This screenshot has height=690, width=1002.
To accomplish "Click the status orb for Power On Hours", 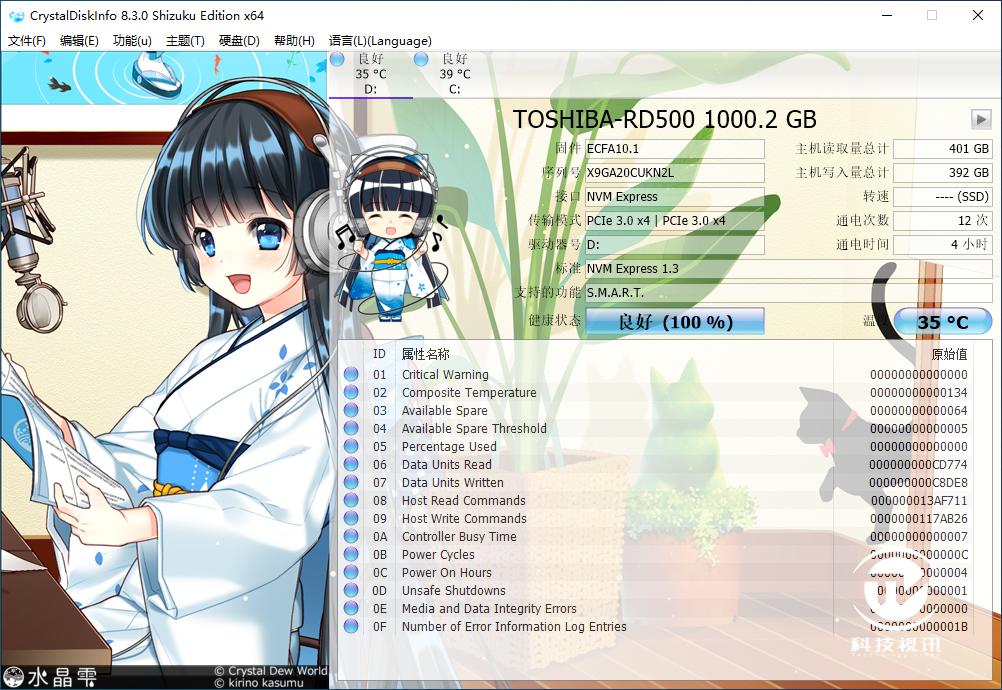I will 351,572.
